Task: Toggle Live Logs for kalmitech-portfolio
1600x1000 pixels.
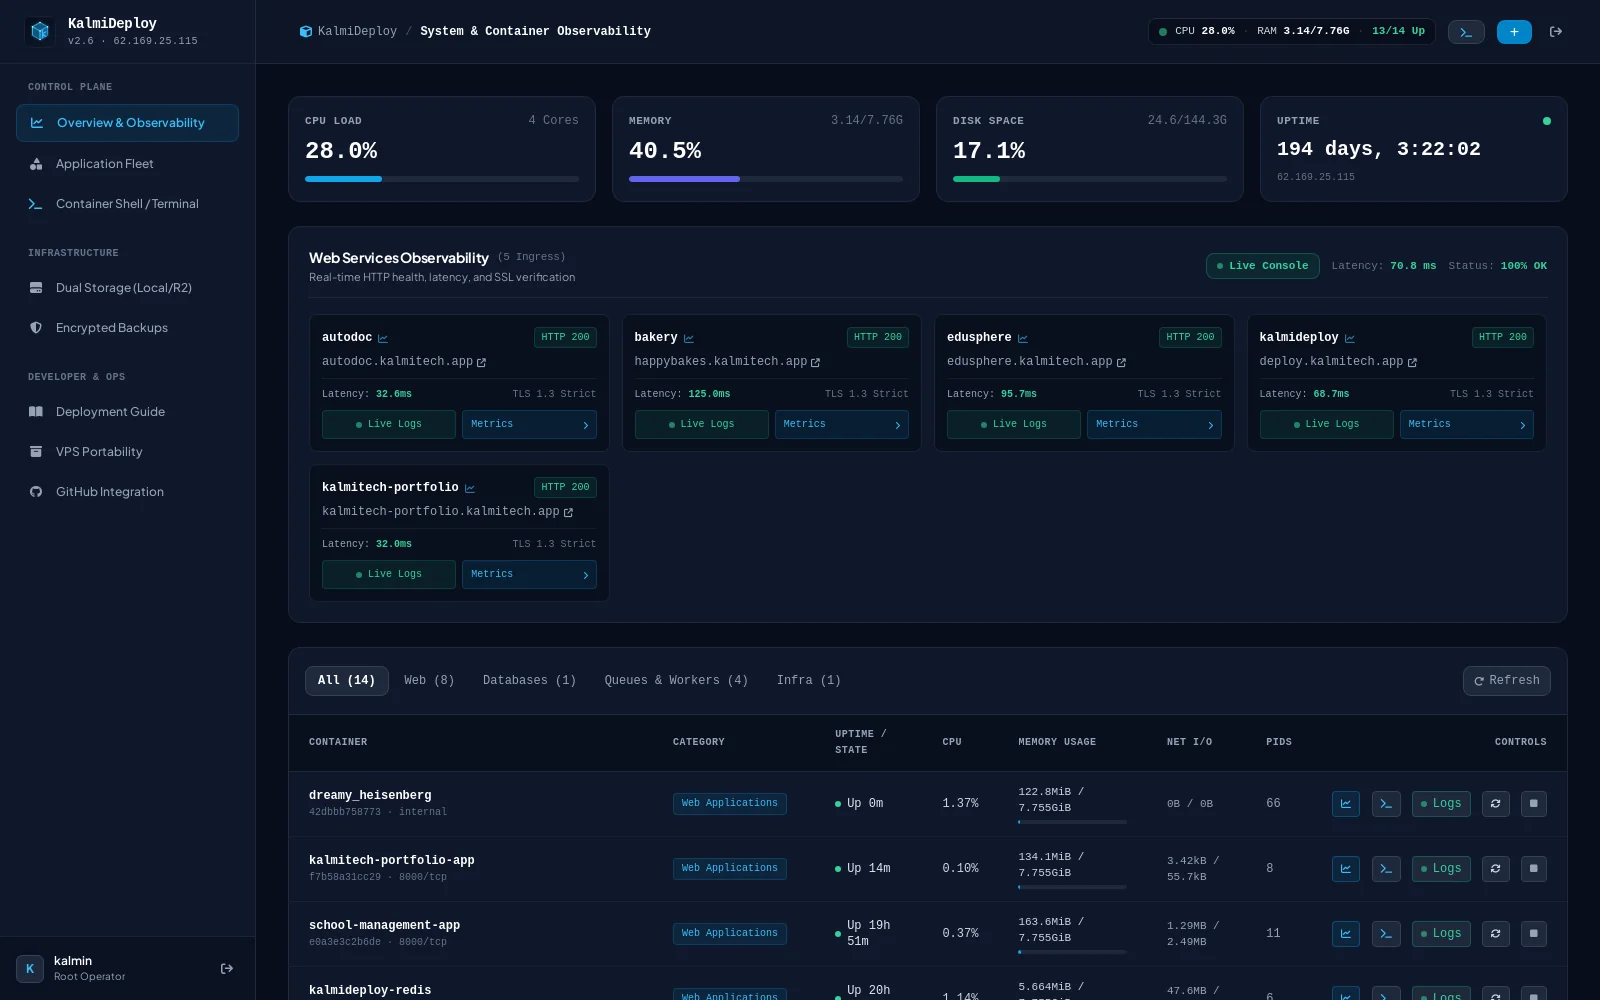Action: [389, 574]
